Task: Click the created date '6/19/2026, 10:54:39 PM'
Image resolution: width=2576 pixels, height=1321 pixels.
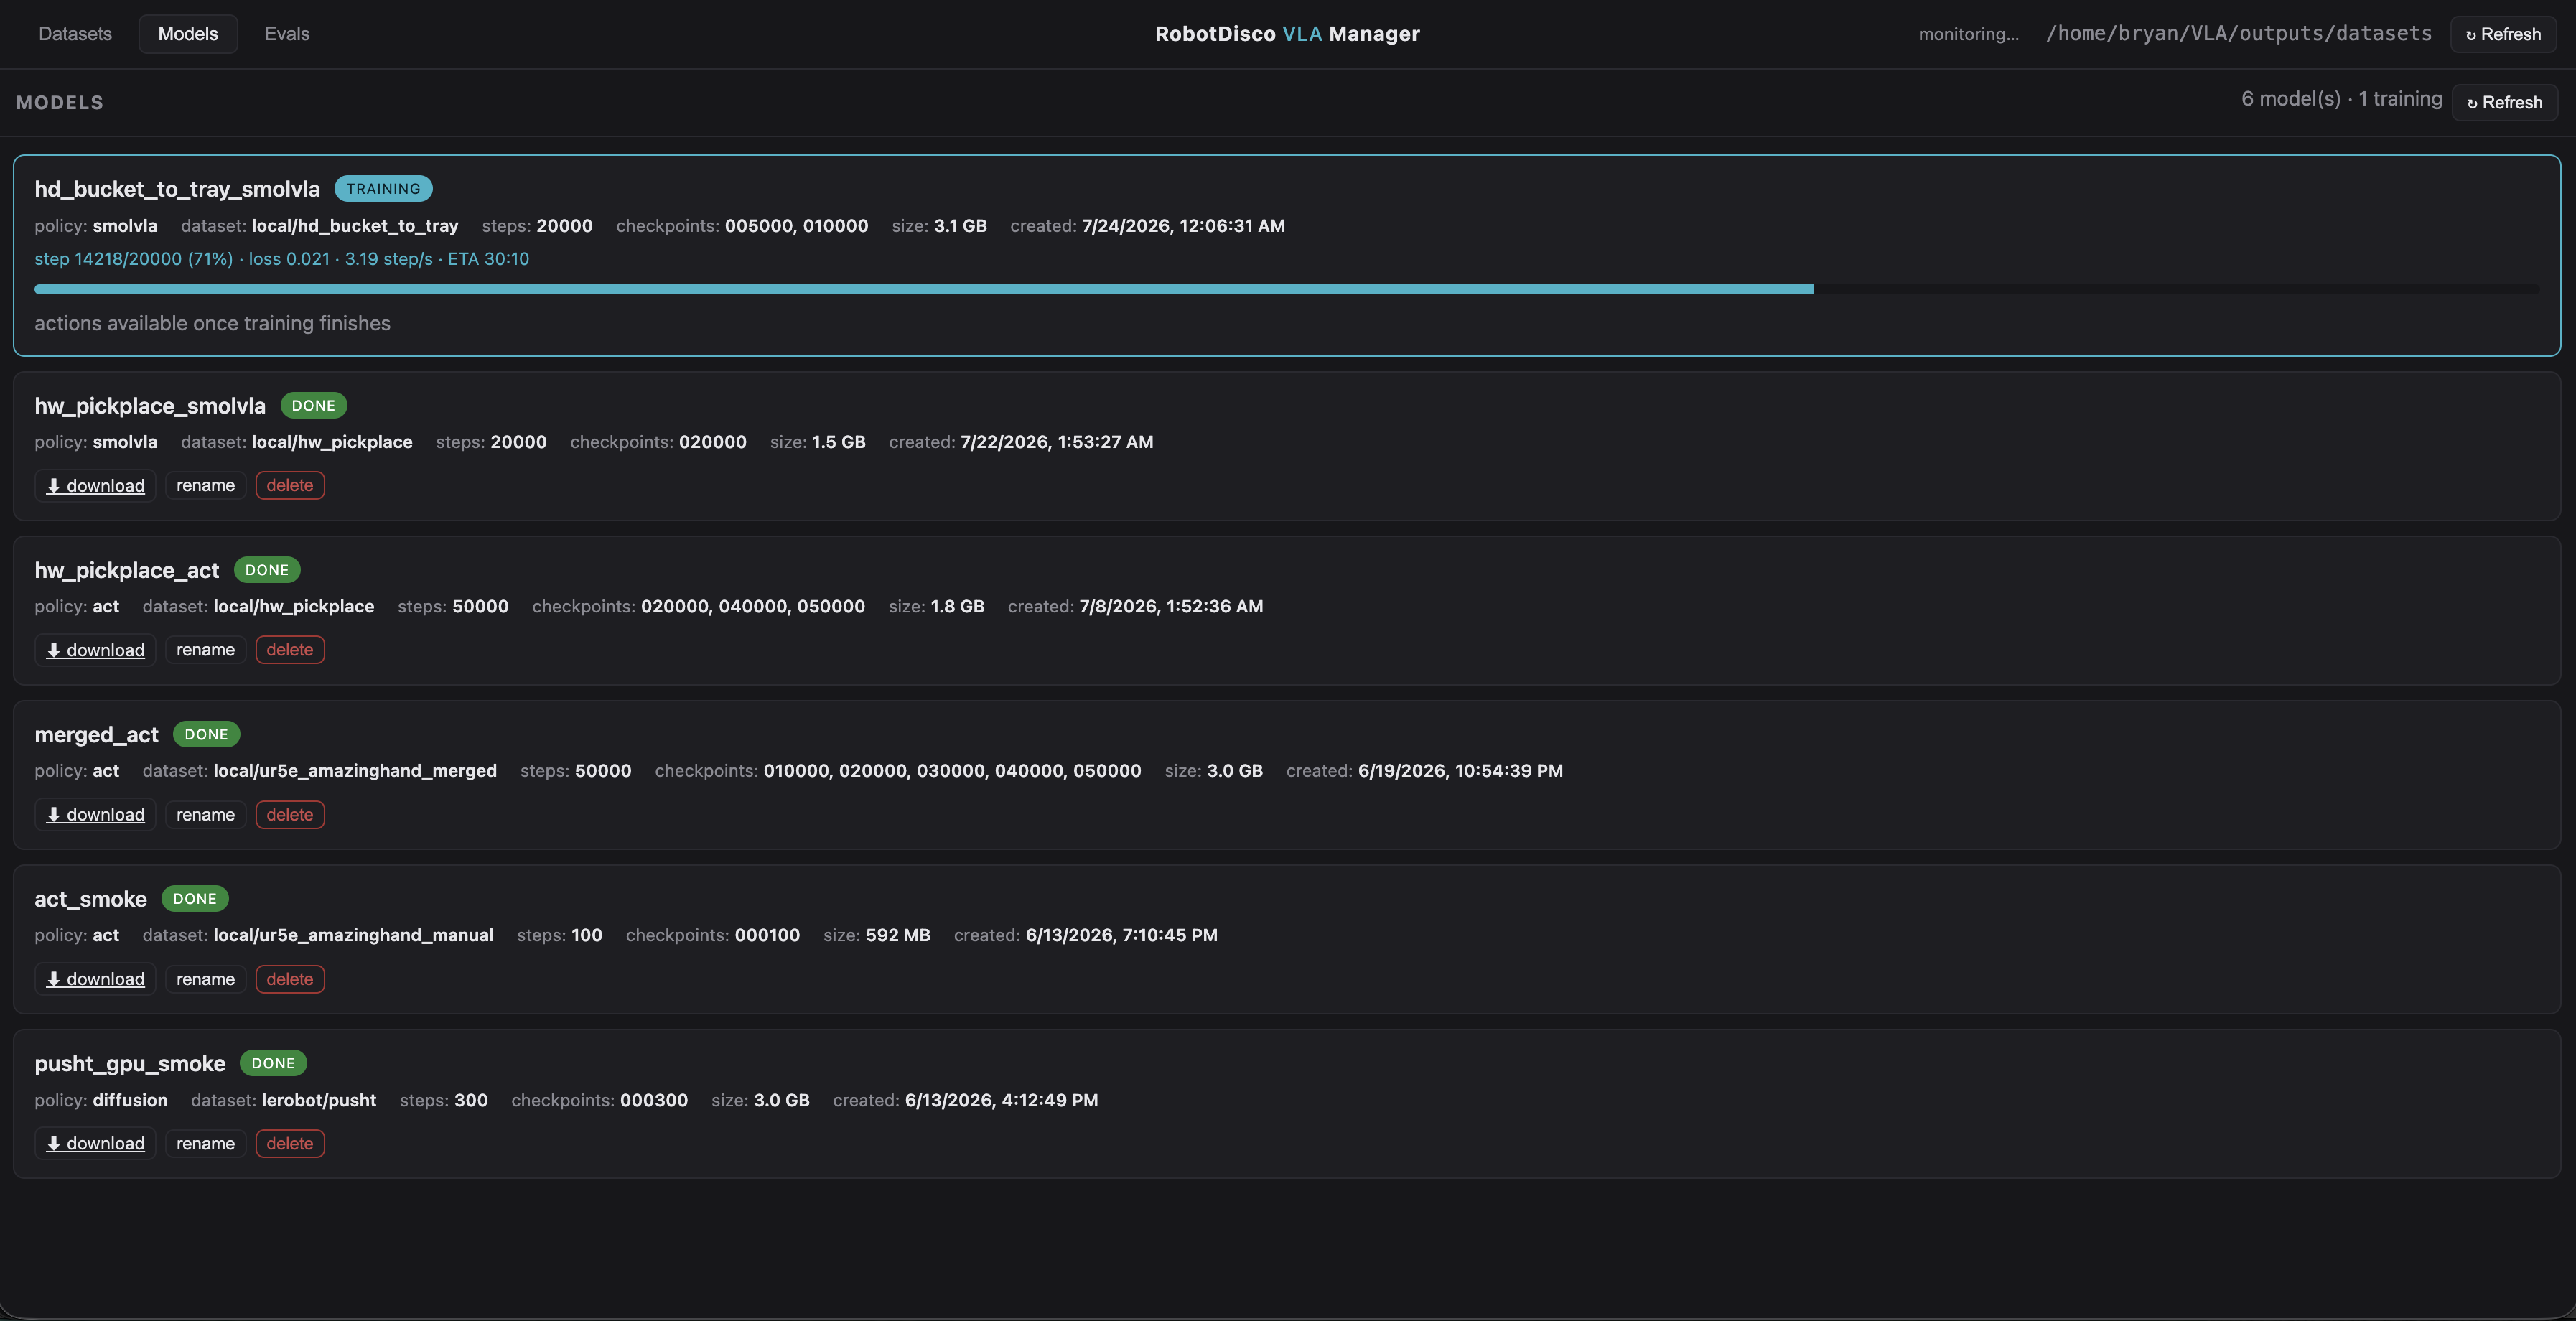Action: click(x=1460, y=771)
